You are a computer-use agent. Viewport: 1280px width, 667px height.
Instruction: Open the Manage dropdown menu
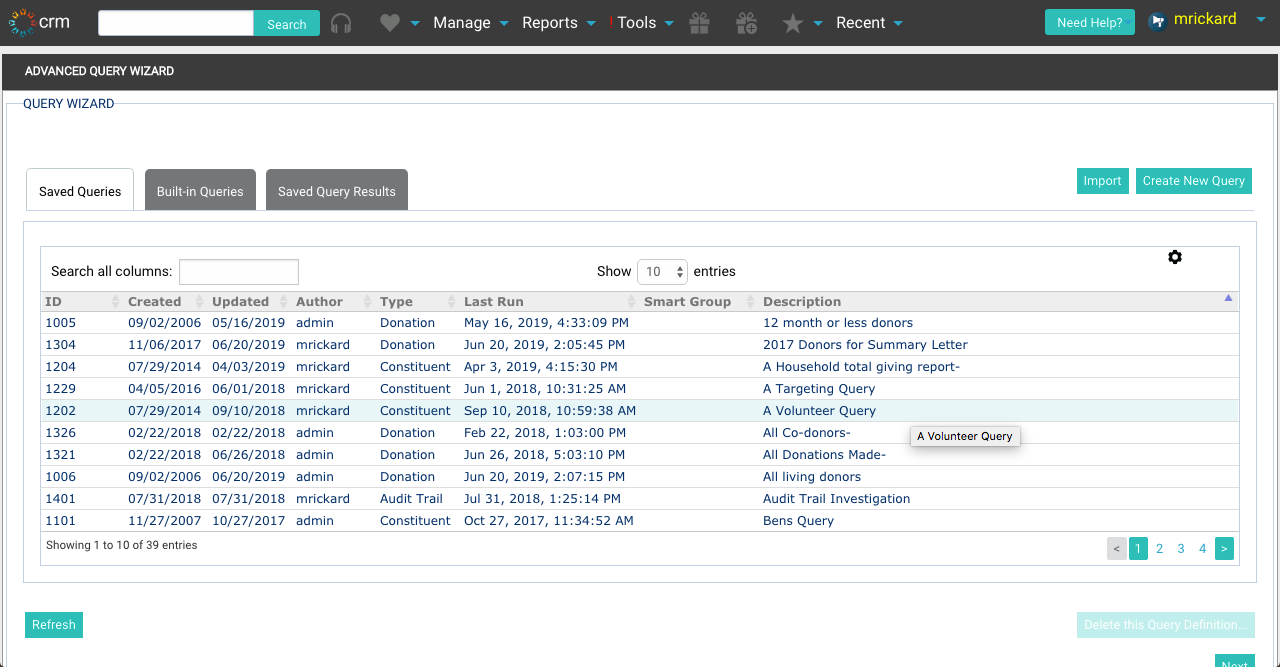463,22
